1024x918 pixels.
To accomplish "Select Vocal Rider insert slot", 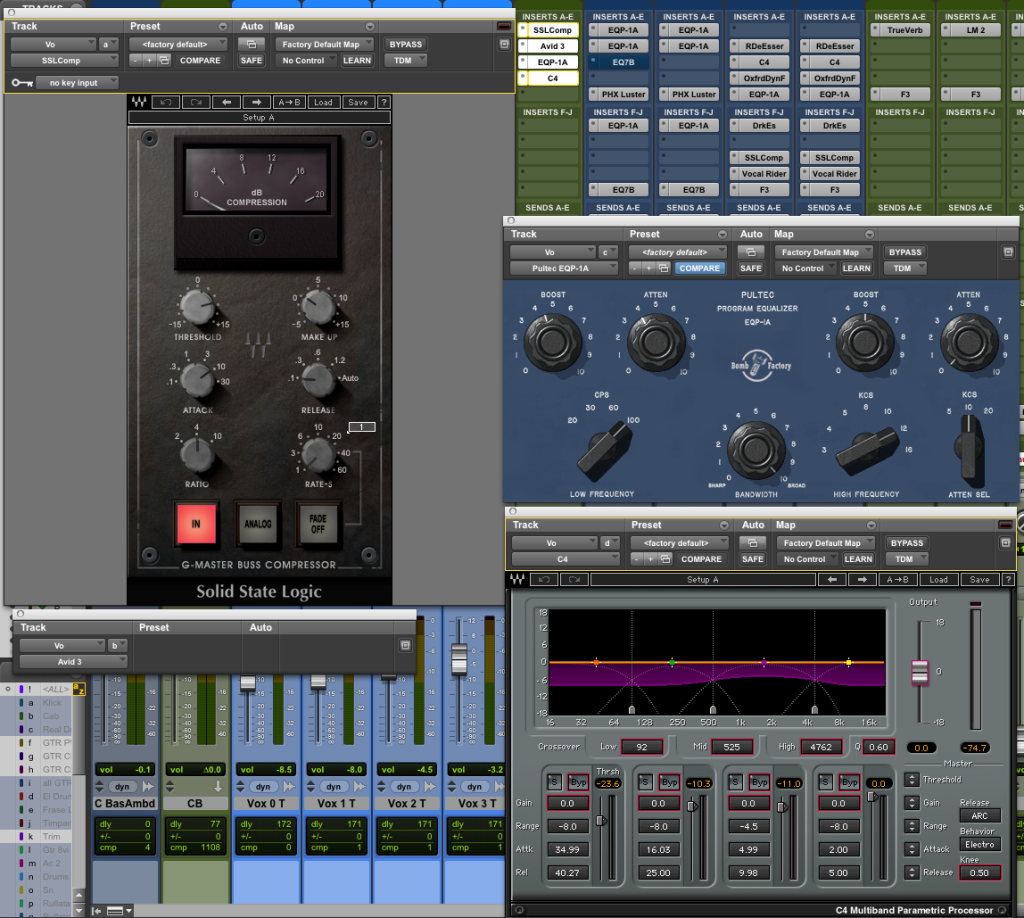I will (764, 174).
